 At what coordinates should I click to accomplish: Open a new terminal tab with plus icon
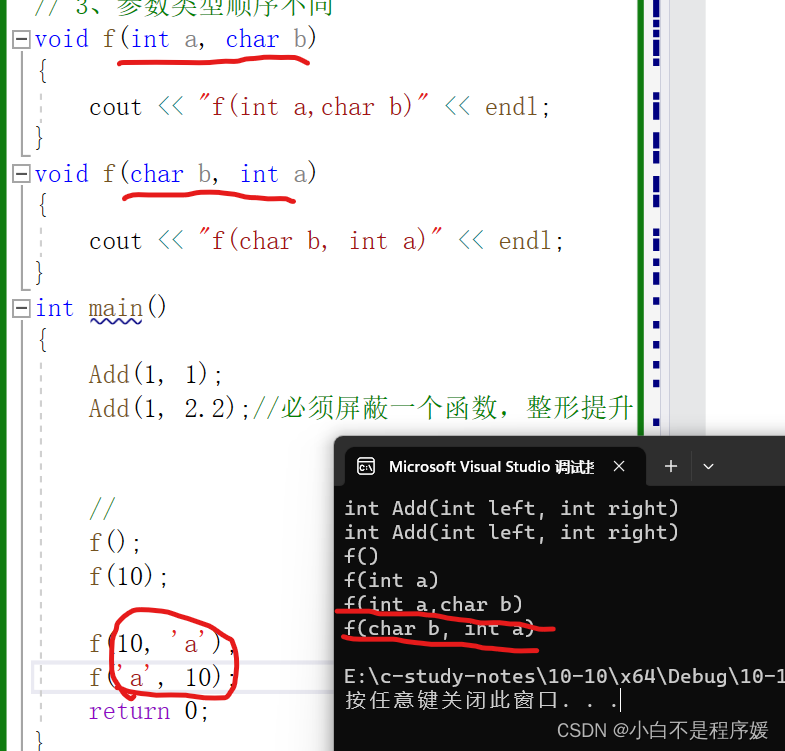[671, 467]
